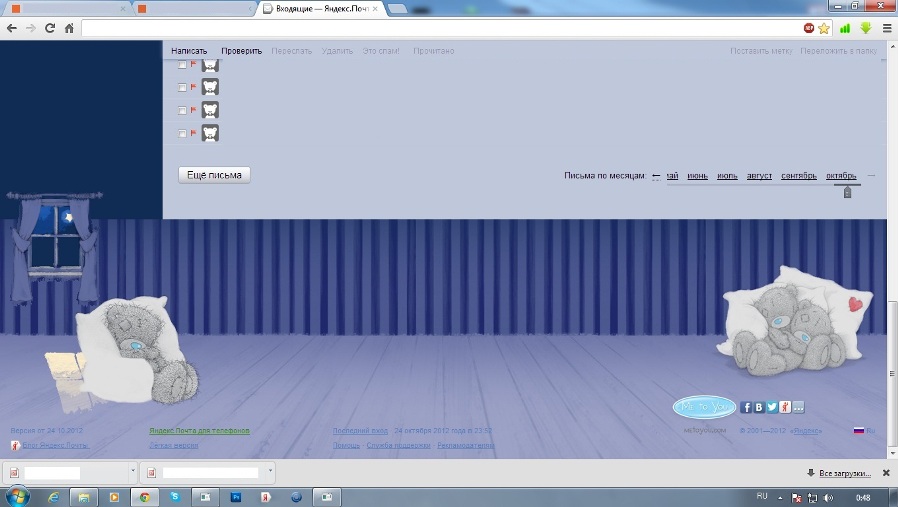This screenshot has width=898, height=507.
Task: Click the Это спам! toolbar item
Action: tap(381, 51)
